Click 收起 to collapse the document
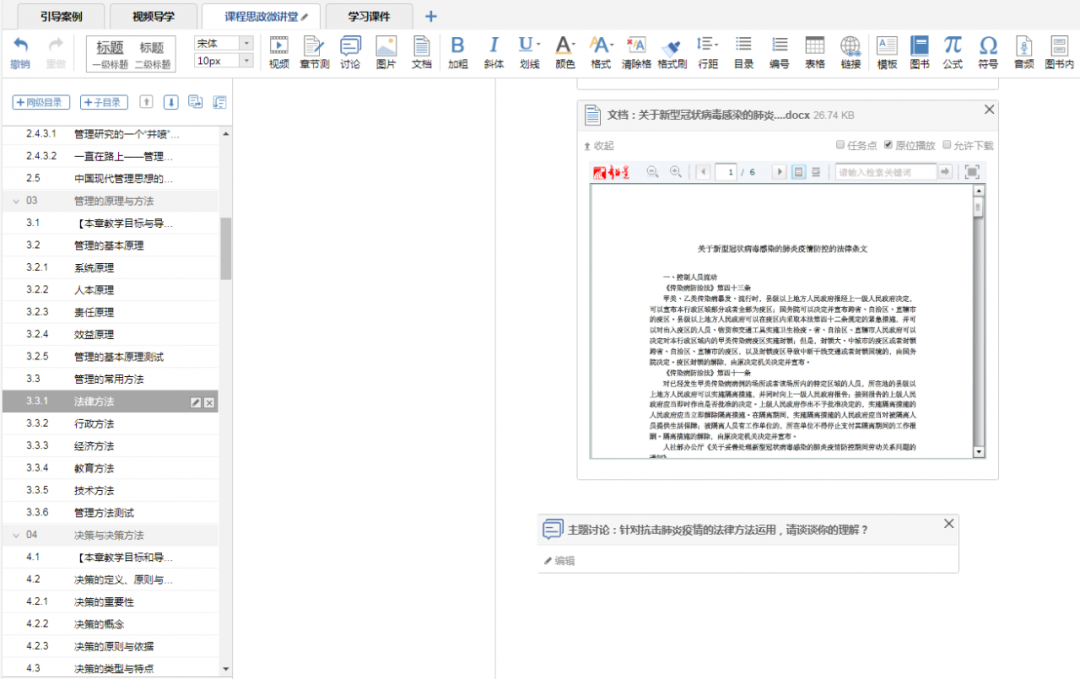Image resolution: width=1080 pixels, height=679 pixels. click(598, 146)
